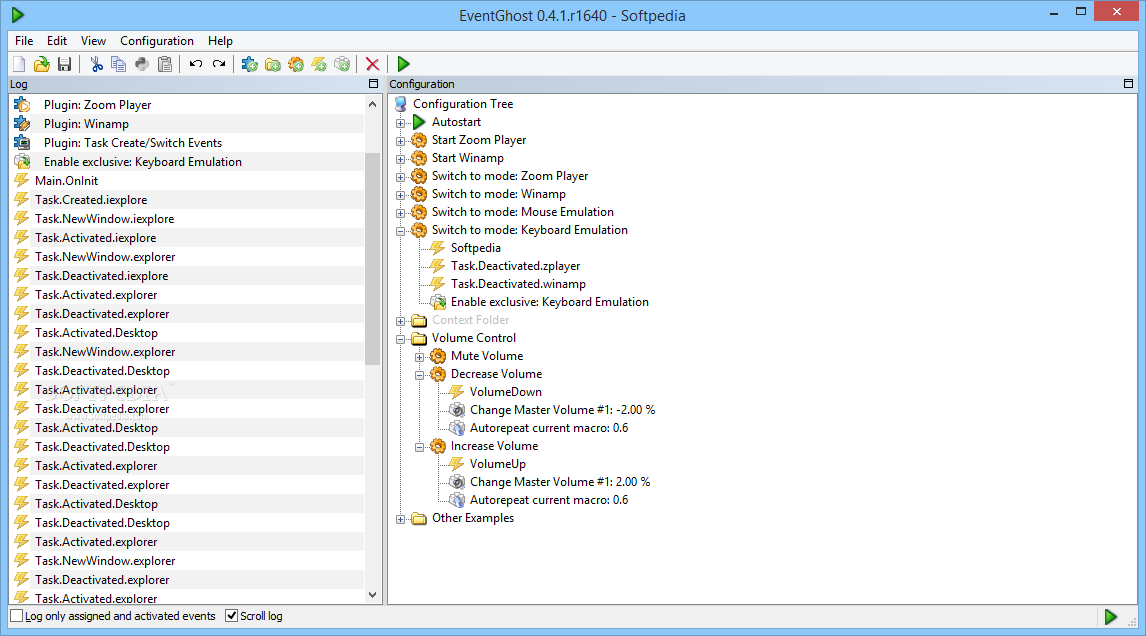The height and width of the screenshot is (636, 1146).
Task: Click the Task Create/Switch Events plugin icon
Action: 23,143
